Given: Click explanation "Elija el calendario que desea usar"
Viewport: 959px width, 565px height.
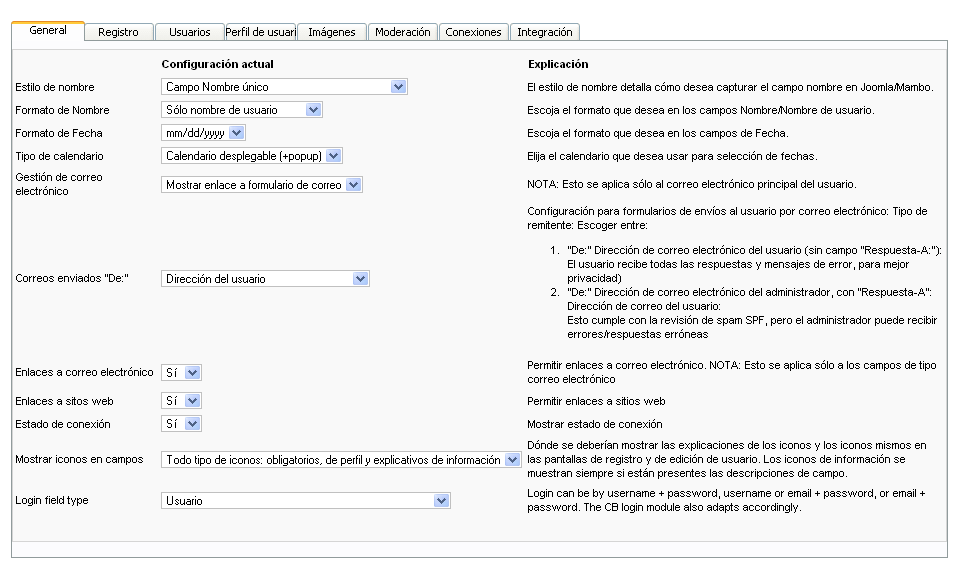Looking at the screenshot, I should click(x=672, y=156).
